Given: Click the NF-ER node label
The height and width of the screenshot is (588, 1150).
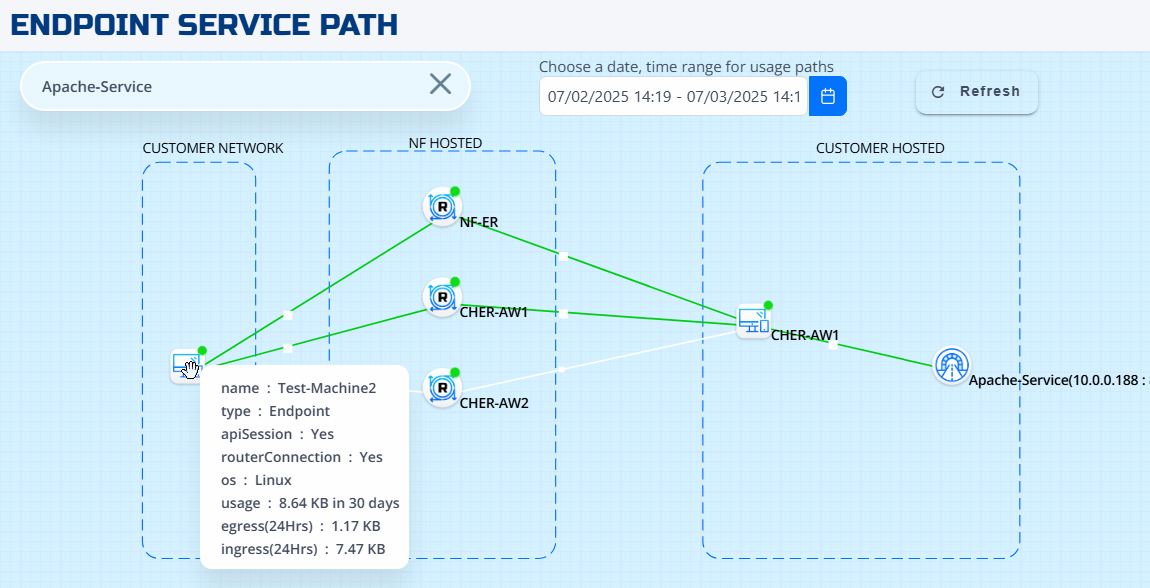Looking at the screenshot, I should (x=480, y=222).
